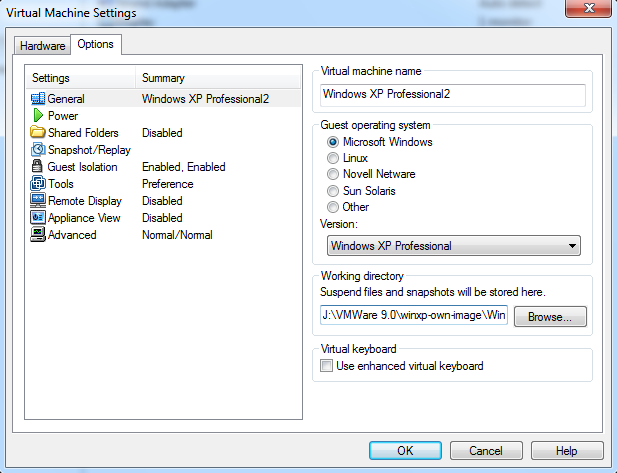
Task: Select the Other guest OS option
Action: click(x=333, y=207)
